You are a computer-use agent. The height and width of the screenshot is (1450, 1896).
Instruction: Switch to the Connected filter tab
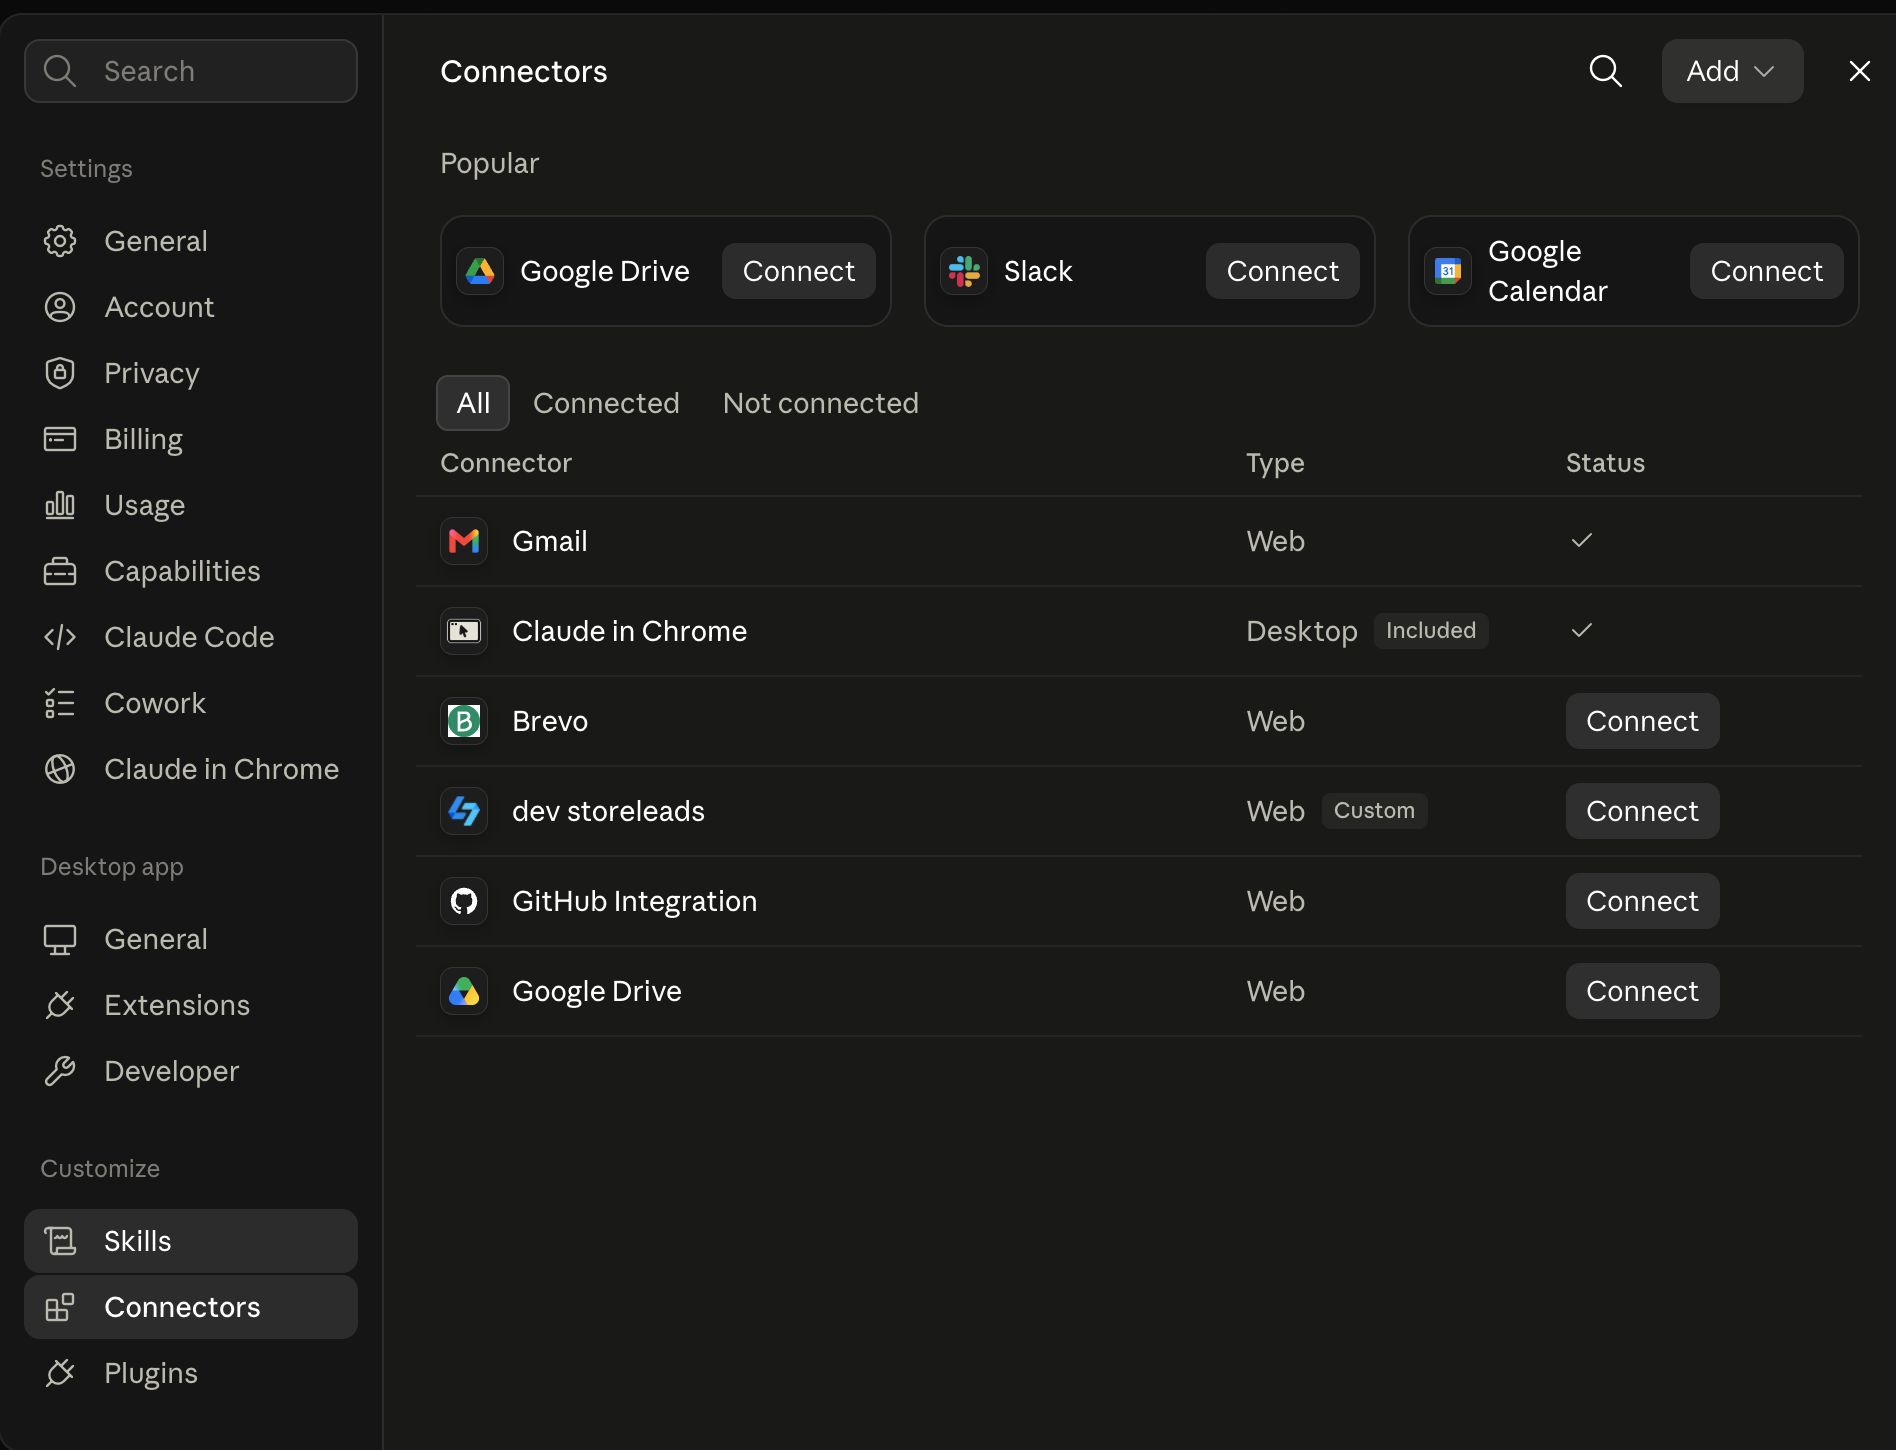(x=606, y=403)
